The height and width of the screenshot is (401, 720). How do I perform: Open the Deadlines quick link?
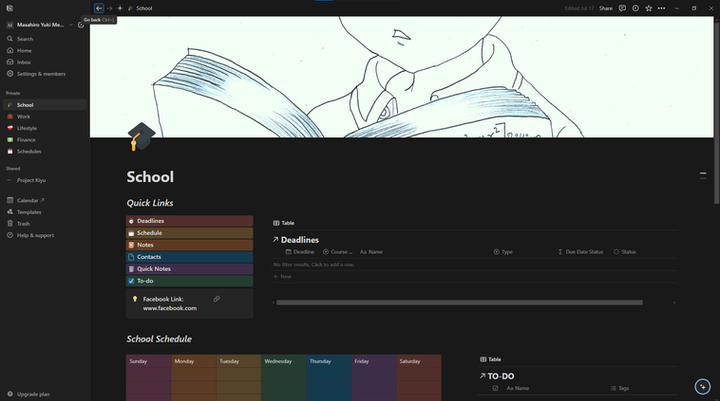pos(189,221)
